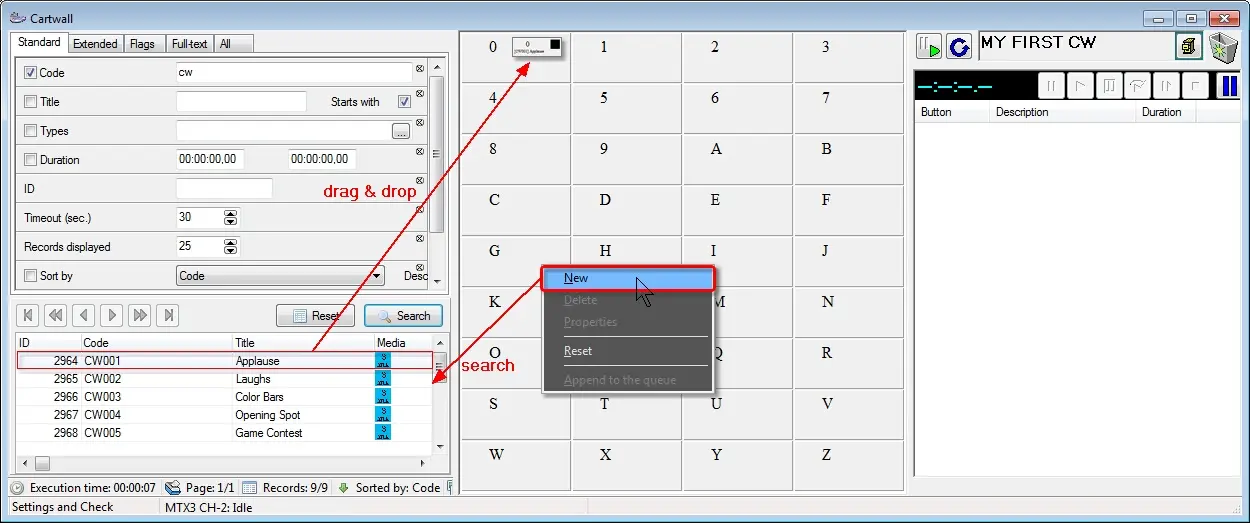Click the trash bin icon

[1223, 47]
